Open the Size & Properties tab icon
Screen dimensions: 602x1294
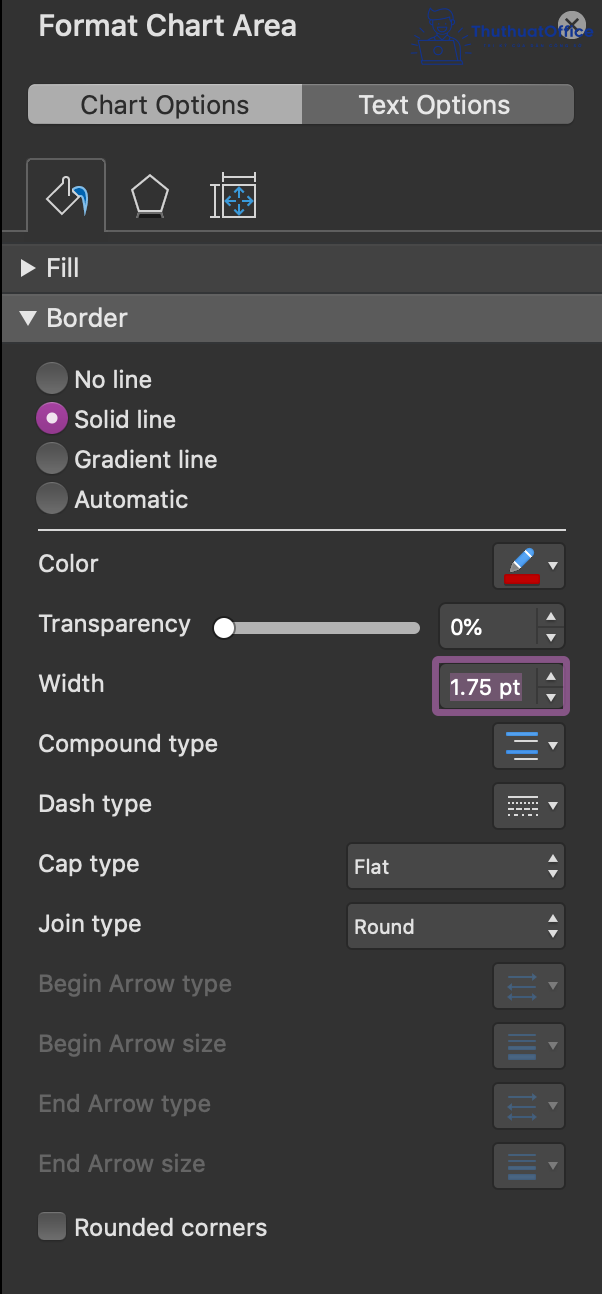(x=234, y=196)
